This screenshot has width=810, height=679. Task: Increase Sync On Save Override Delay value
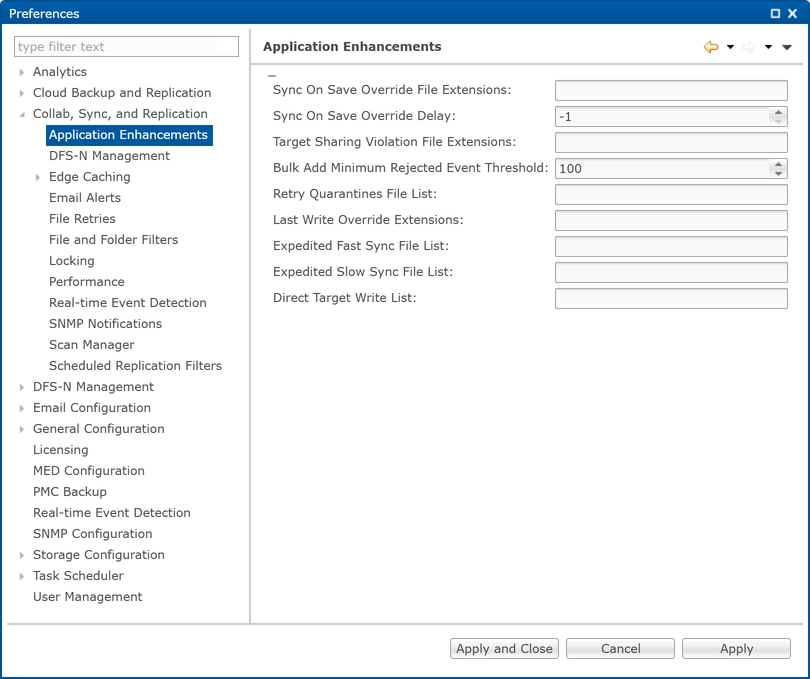778,112
